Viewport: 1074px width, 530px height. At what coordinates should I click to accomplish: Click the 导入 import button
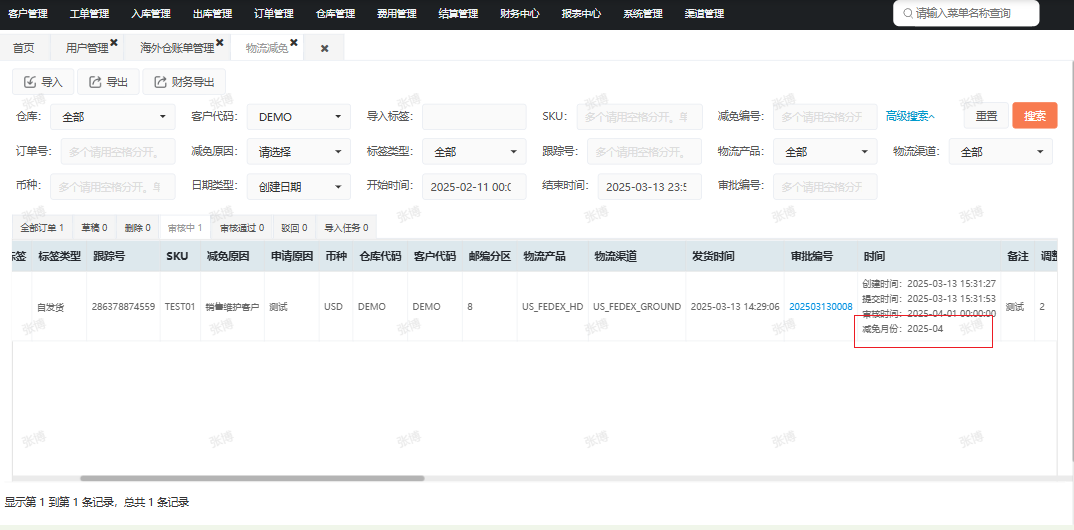pos(43,82)
